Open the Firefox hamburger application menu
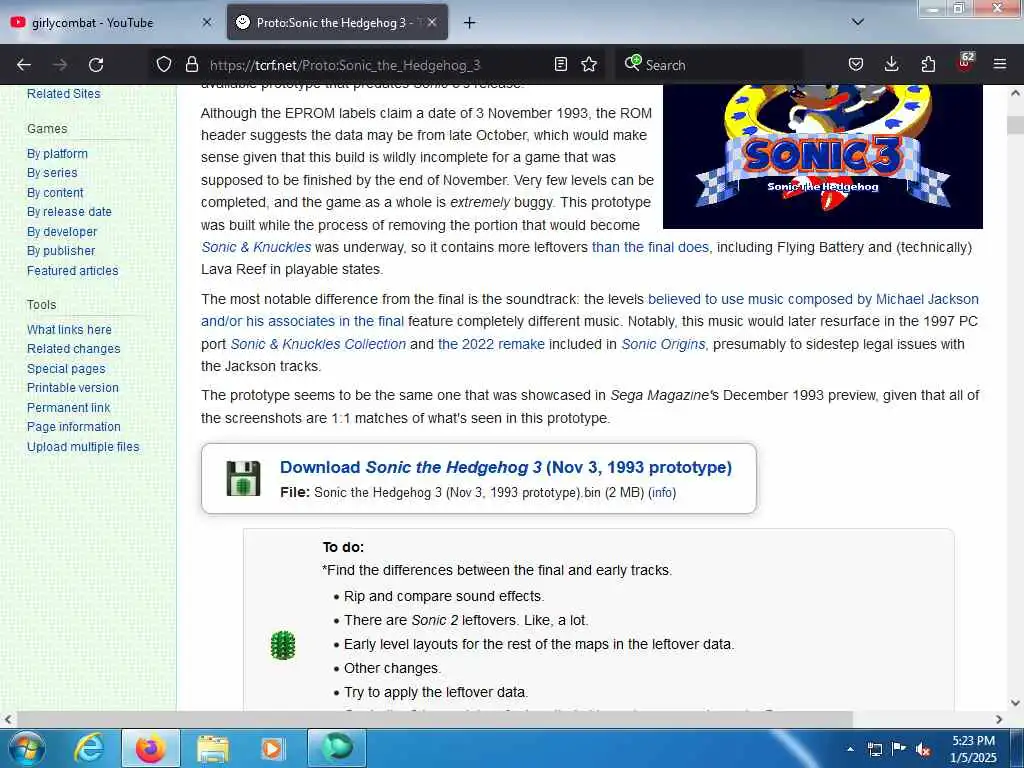 (x=1000, y=64)
